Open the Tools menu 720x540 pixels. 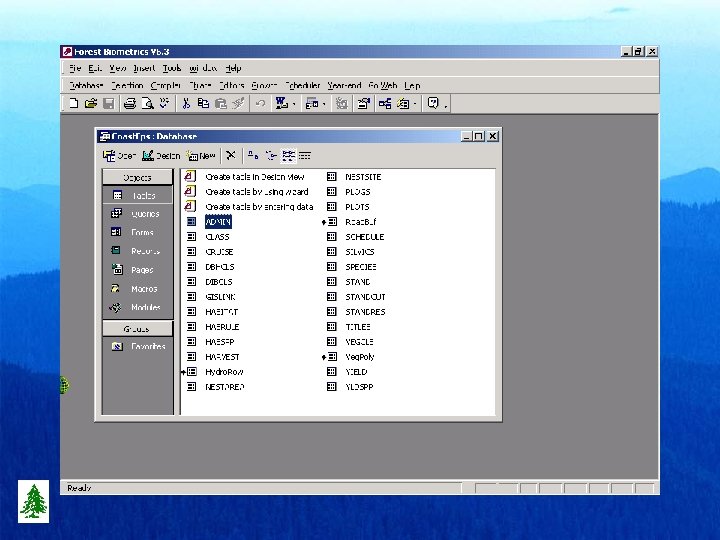pyautogui.click(x=172, y=68)
